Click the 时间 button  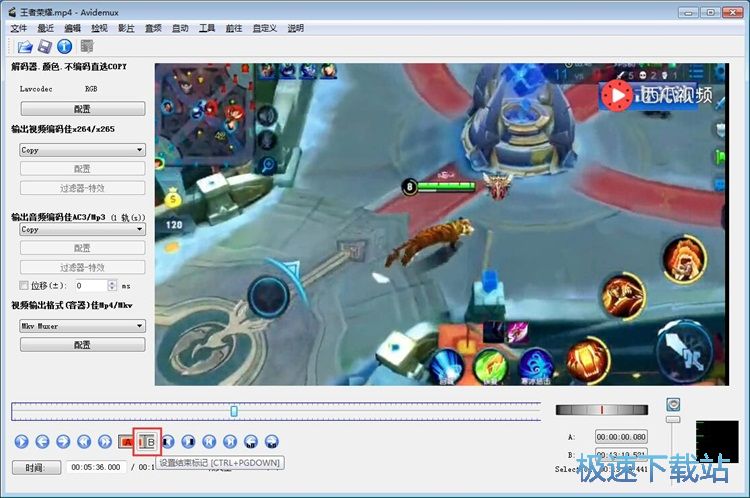click(36, 467)
